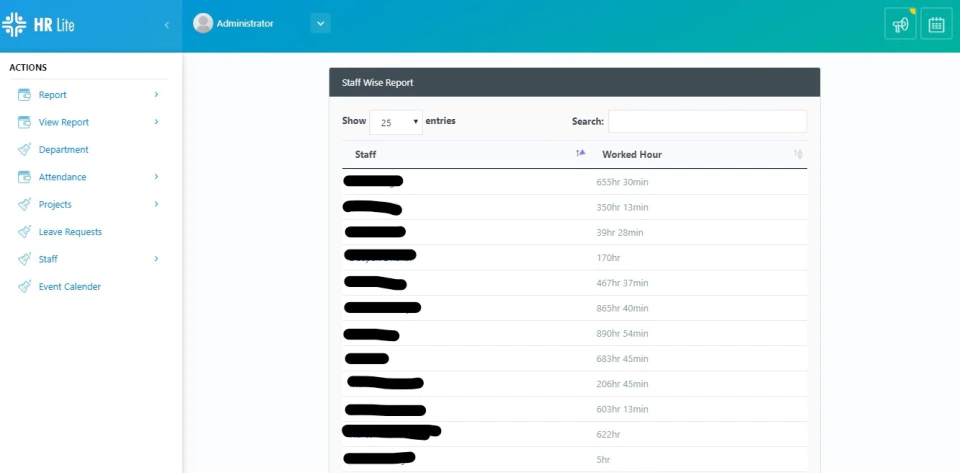Go to Event Calender page

tap(70, 286)
